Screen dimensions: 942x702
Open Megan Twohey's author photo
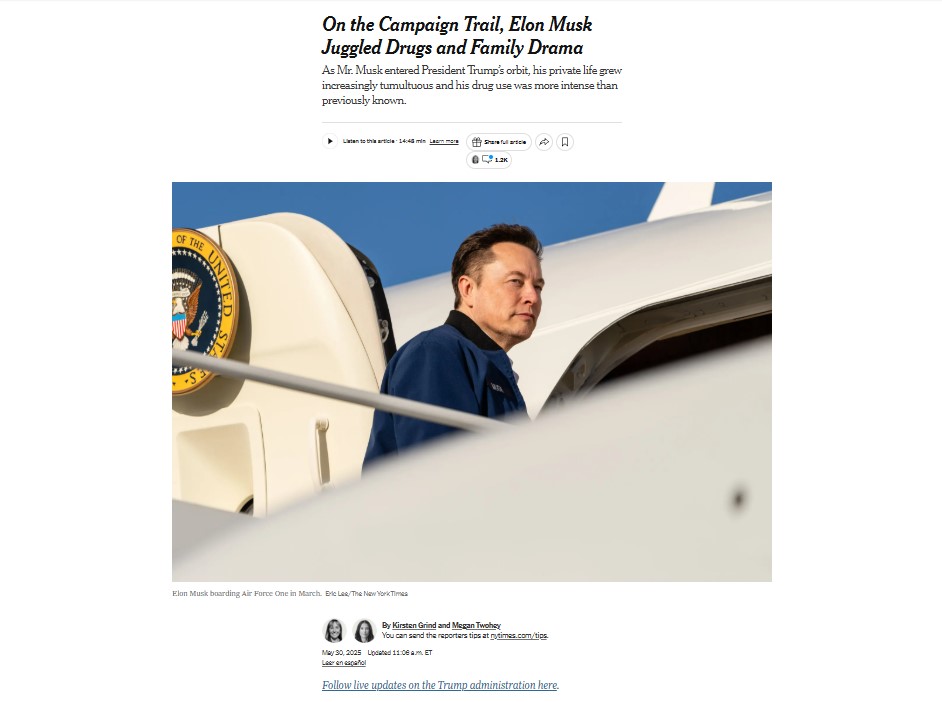(364, 631)
